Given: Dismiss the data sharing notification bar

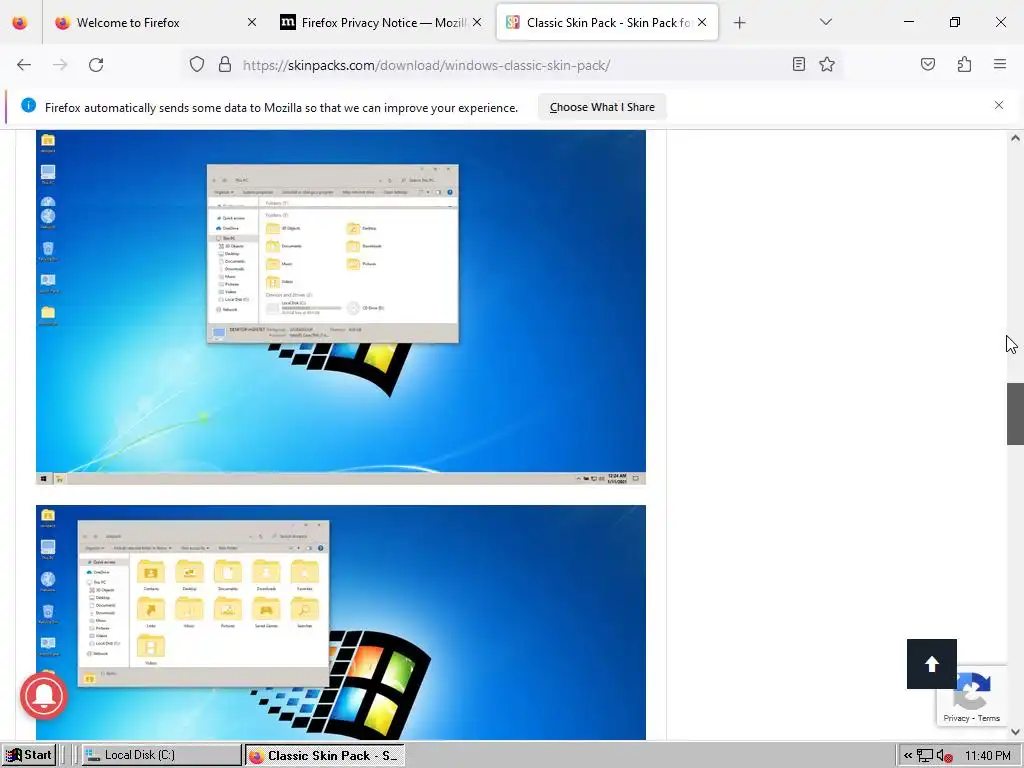Looking at the screenshot, I should tap(999, 105).
